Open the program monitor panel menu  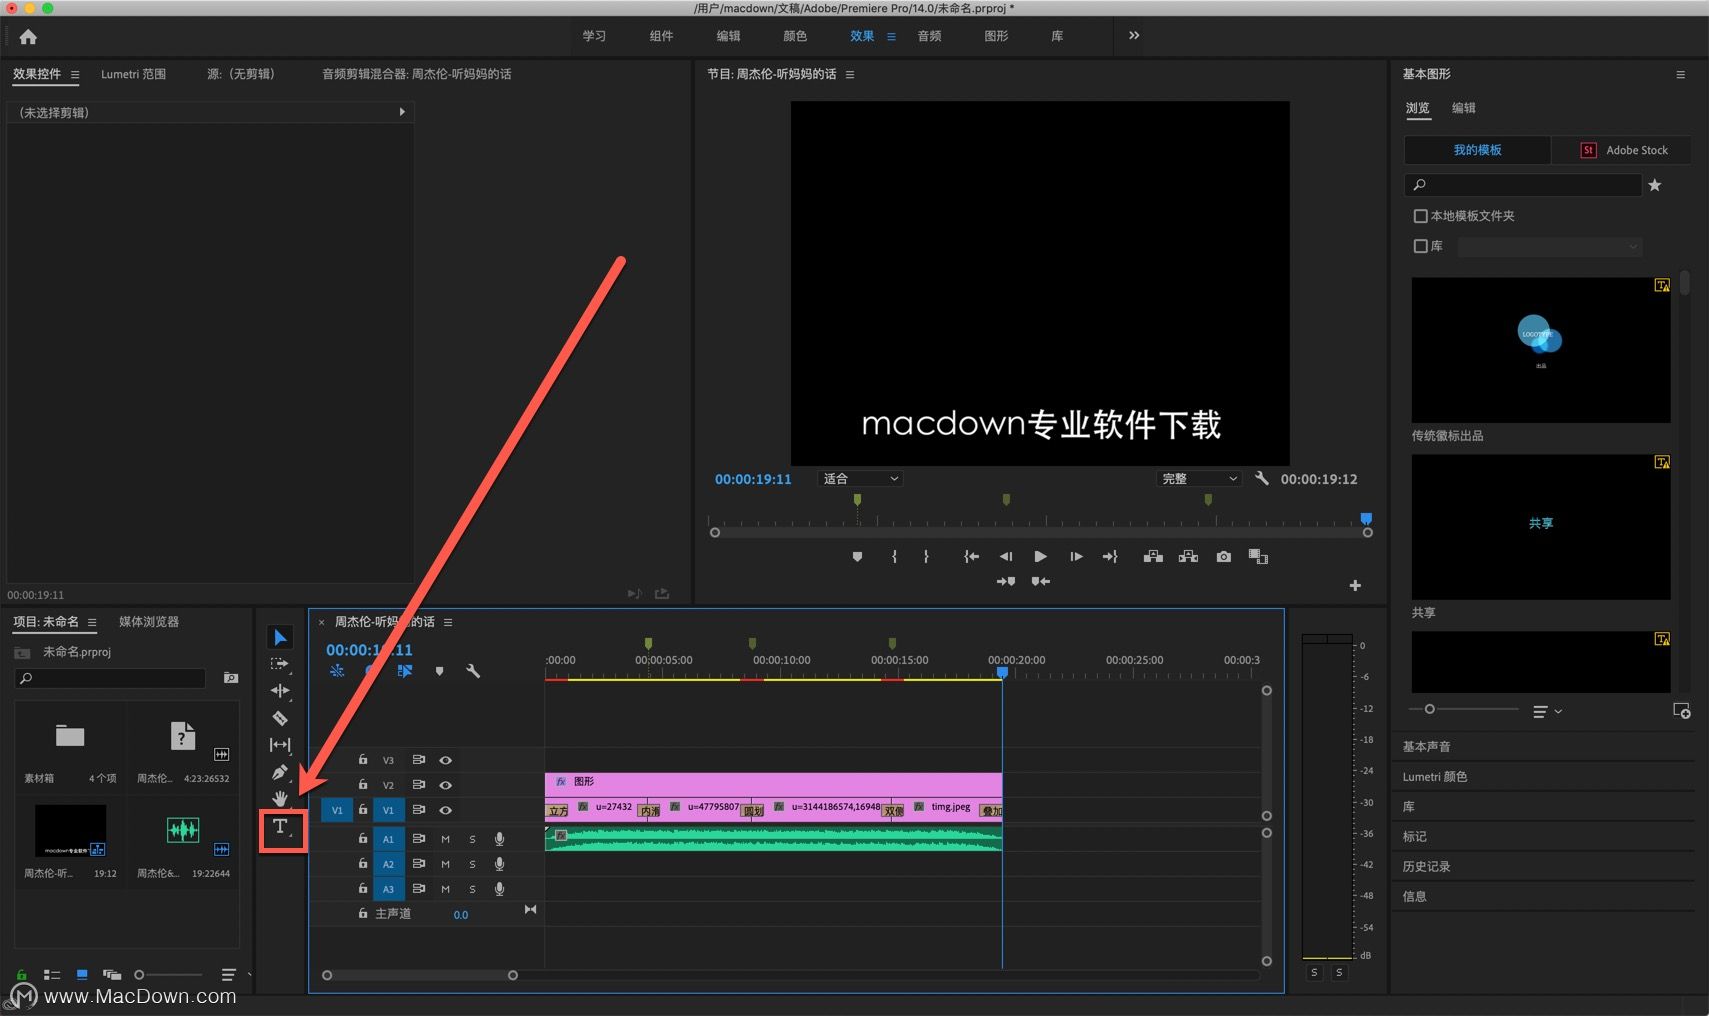click(850, 74)
